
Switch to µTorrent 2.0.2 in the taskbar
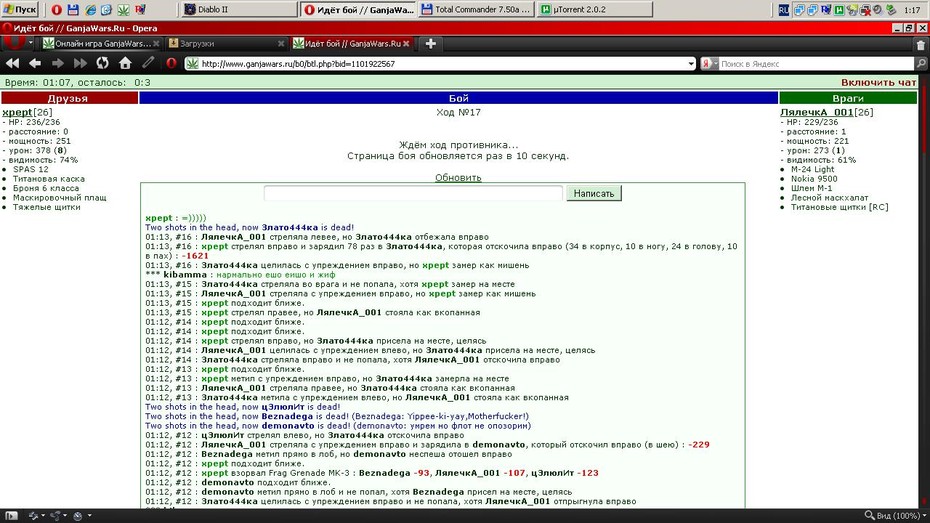(x=595, y=9)
